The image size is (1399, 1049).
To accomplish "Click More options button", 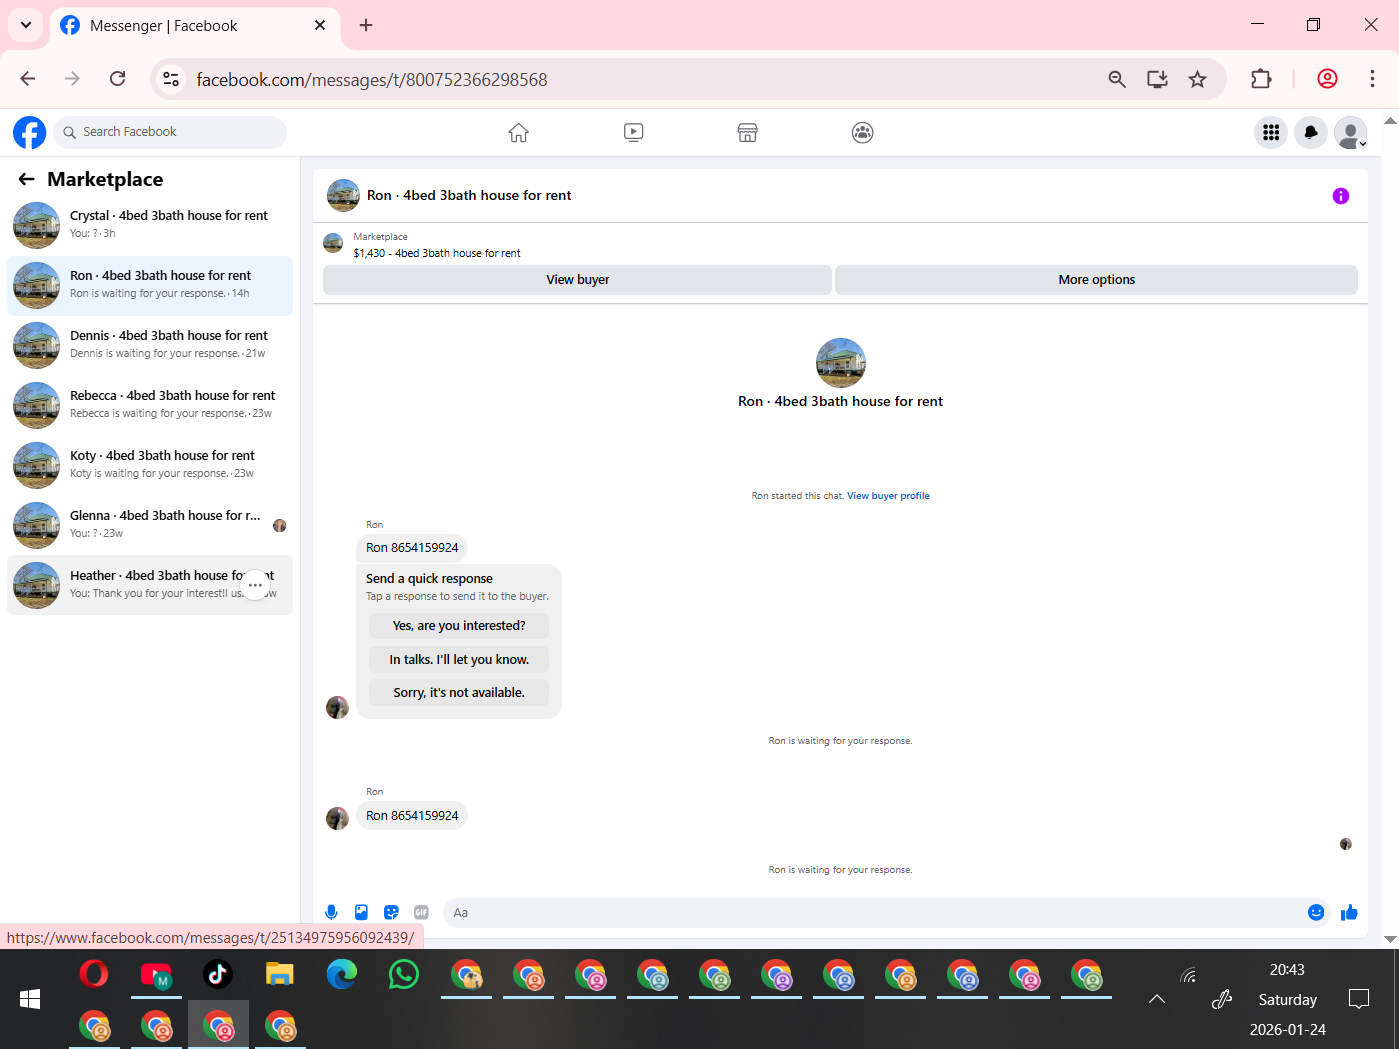I will 1096,280.
